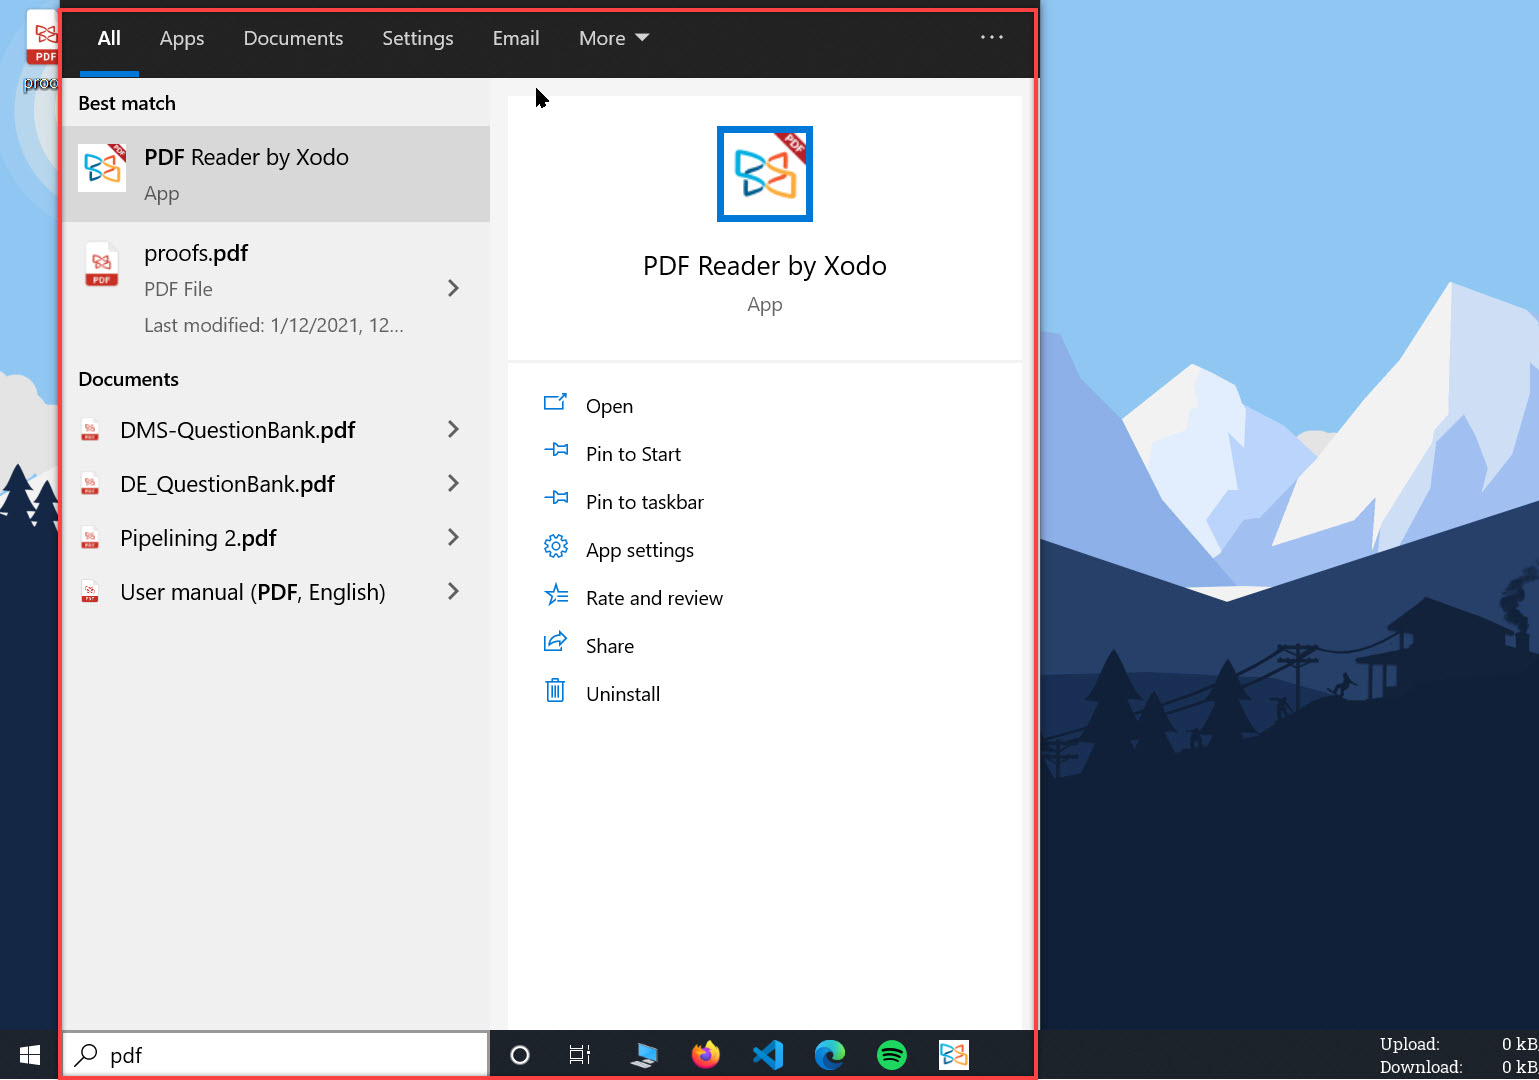
Task: Click the Pipelining 2.pdf file icon
Action: [90, 538]
